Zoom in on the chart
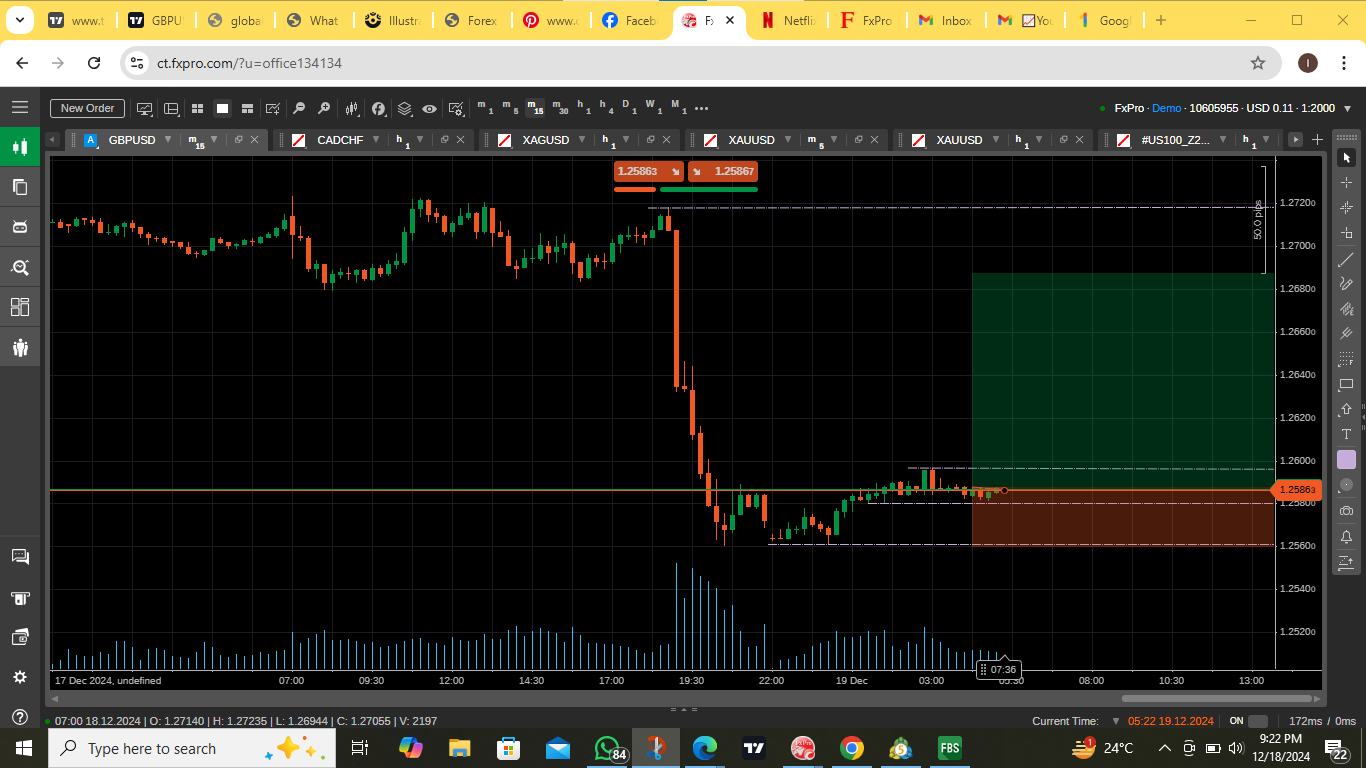The image size is (1366, 768). (324, 108)
